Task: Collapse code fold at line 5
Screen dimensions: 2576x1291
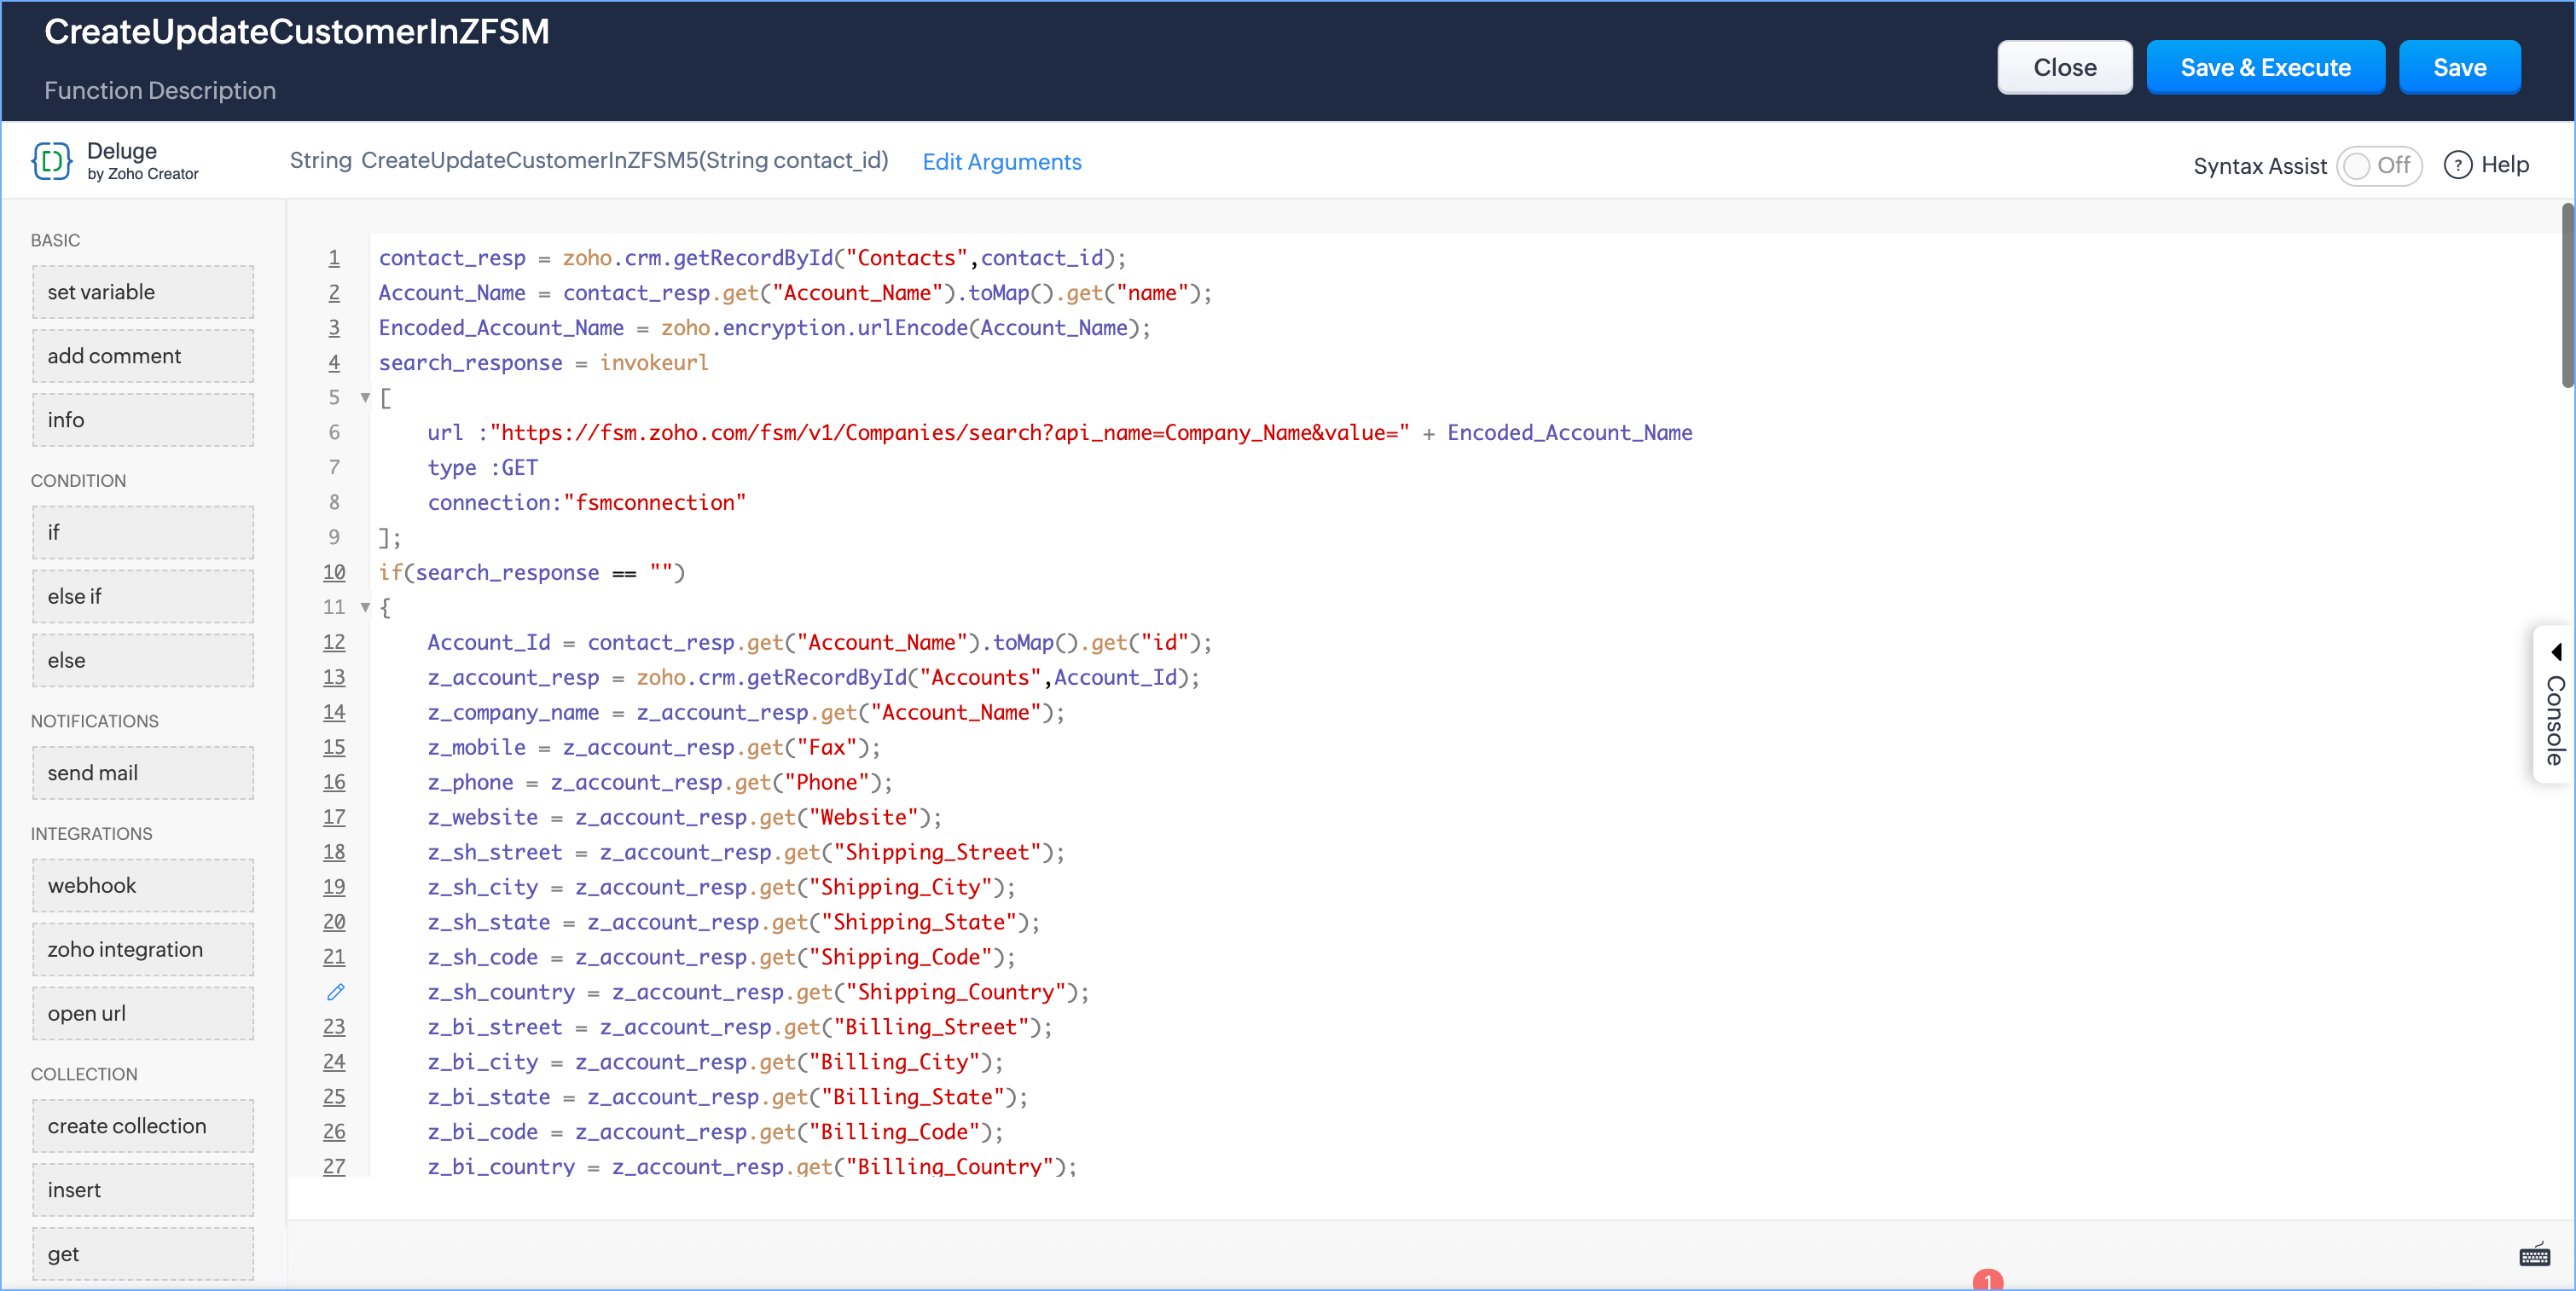Action: pyautogui.click(x=365, y=398)
